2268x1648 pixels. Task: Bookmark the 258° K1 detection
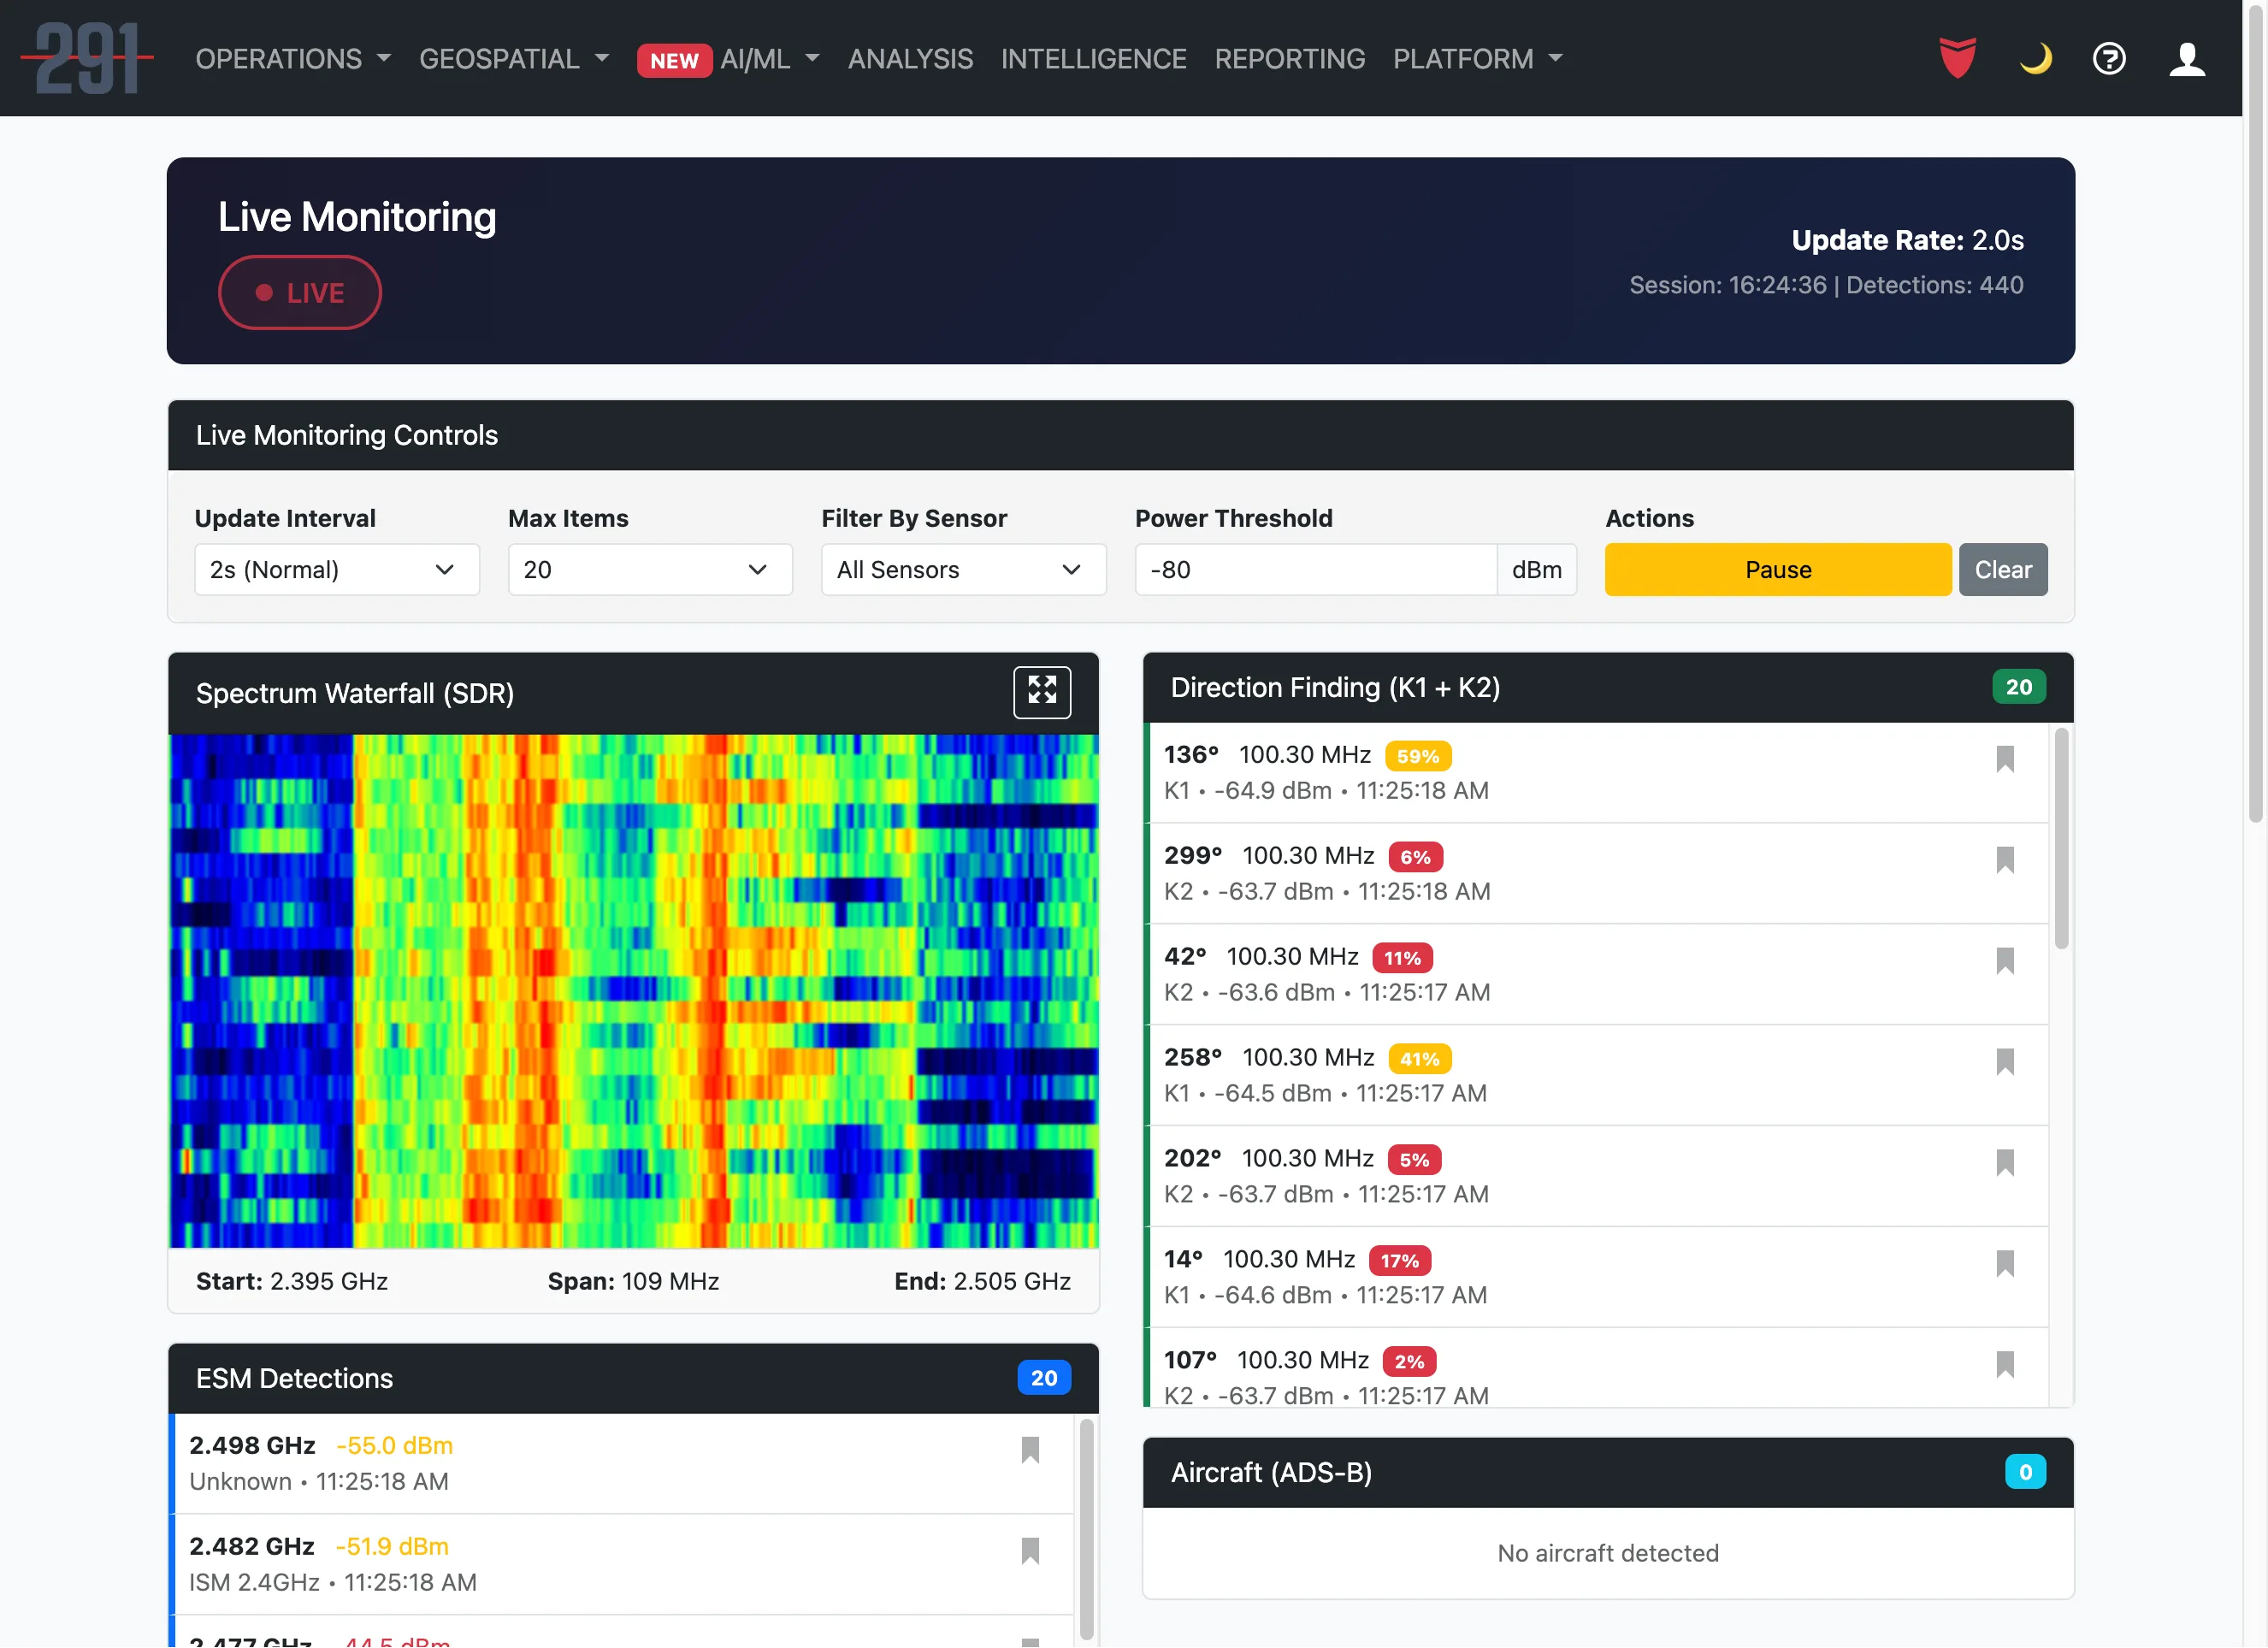2006,1063
